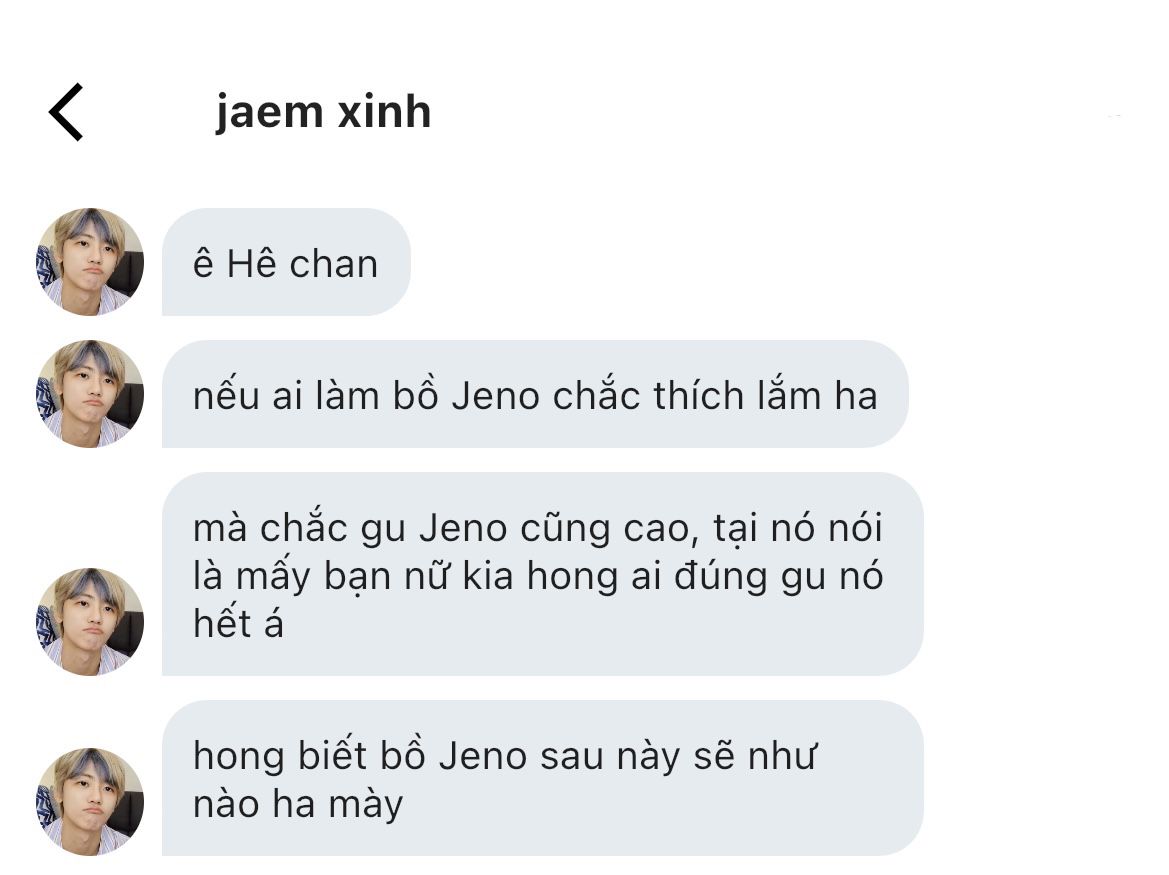1169x875 pixels.
Task: Click the text line 'hết á'
Action: click(x=239, y=623)
